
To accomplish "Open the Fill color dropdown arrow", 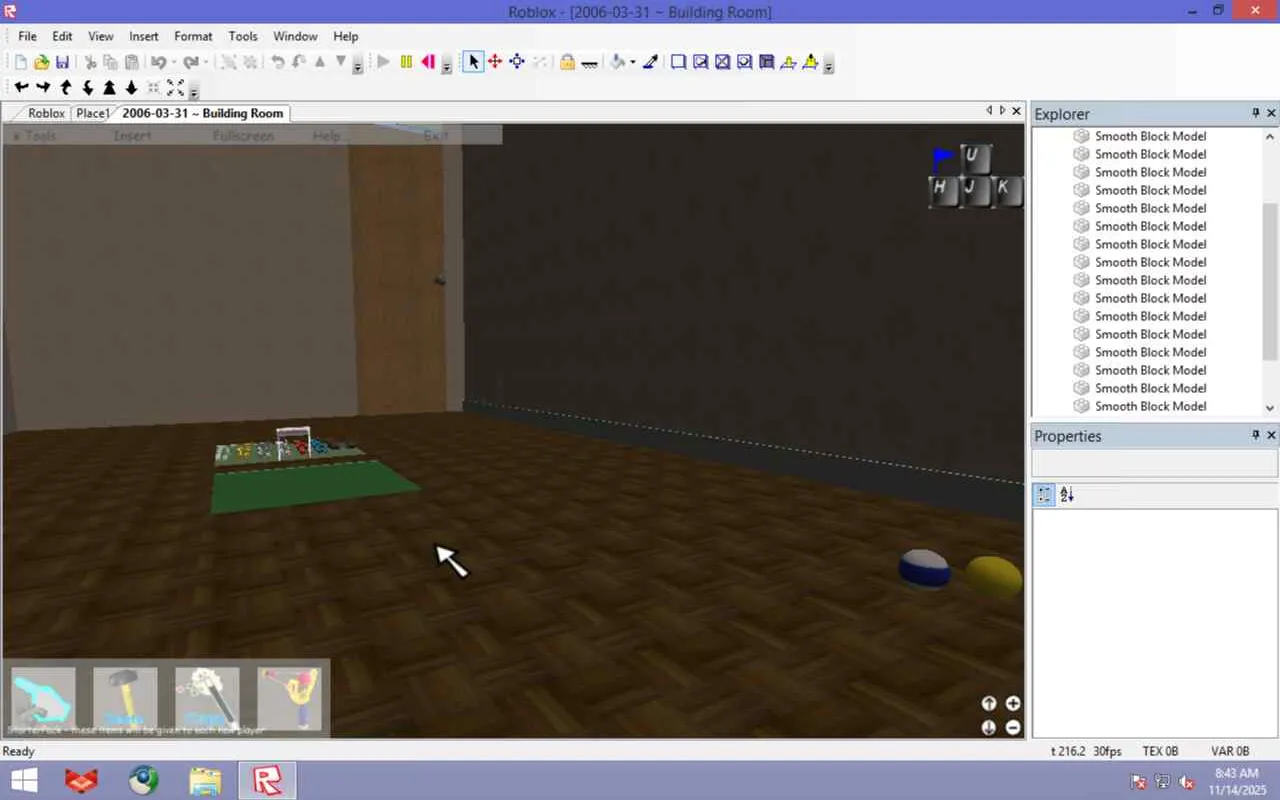I will pos(633,62).
